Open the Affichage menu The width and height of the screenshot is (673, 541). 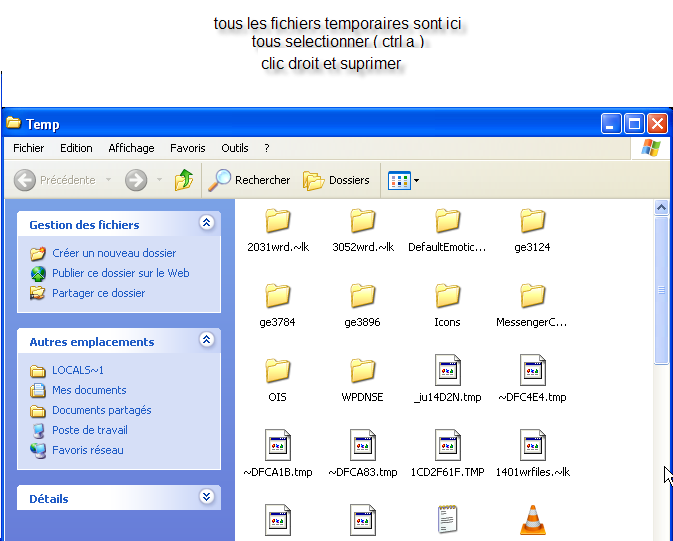click(x=131, y=148)
